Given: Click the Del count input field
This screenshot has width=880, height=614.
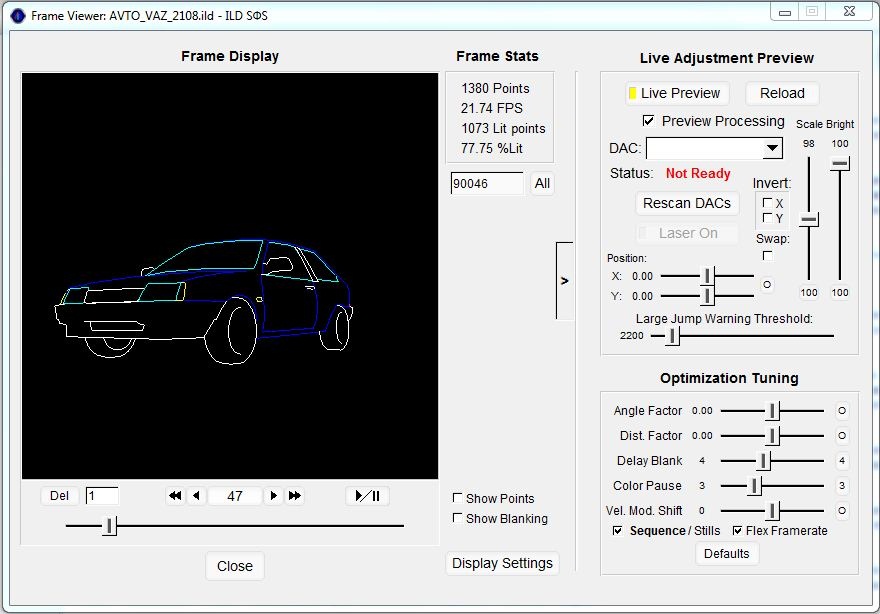Looking at the screenshot, I should click(102, 496).
